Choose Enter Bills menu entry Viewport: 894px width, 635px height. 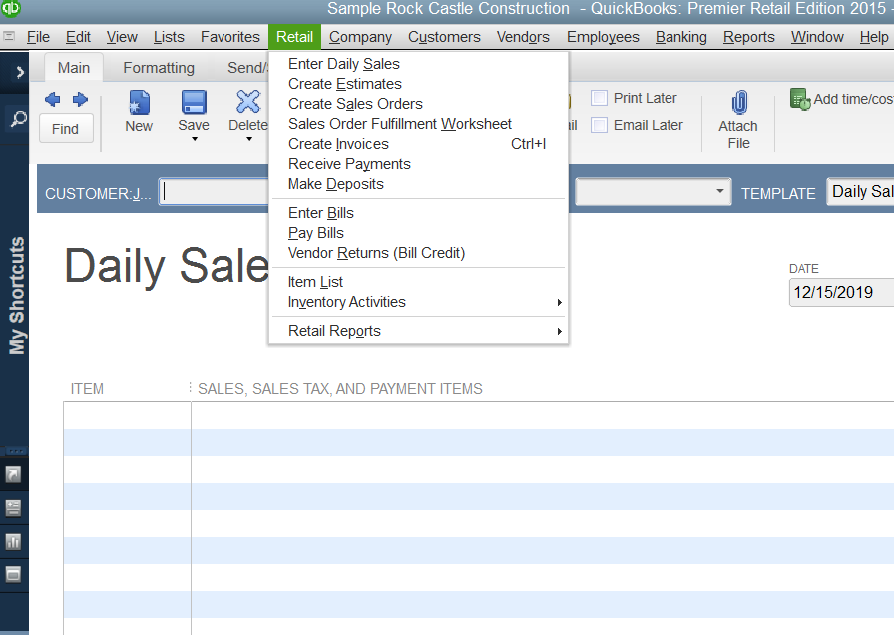coord(418,213)
